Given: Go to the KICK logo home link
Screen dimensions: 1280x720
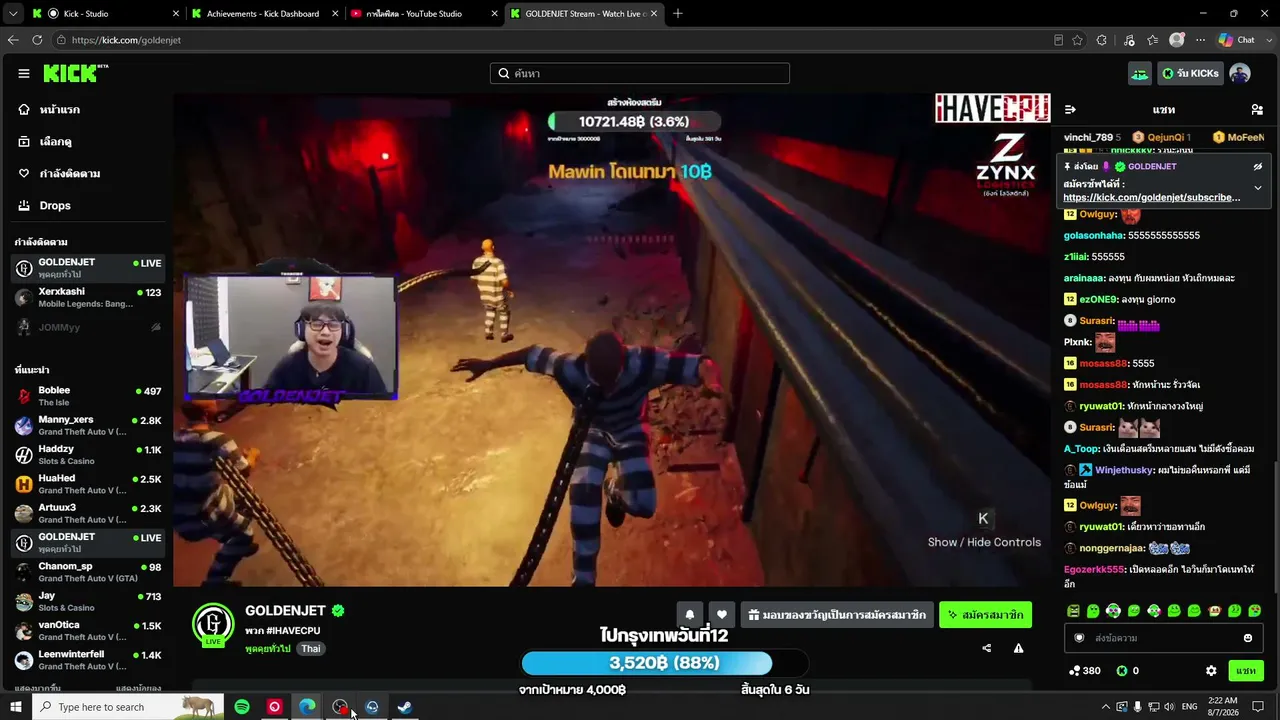Looking at the screenshot, I should 75,73.
